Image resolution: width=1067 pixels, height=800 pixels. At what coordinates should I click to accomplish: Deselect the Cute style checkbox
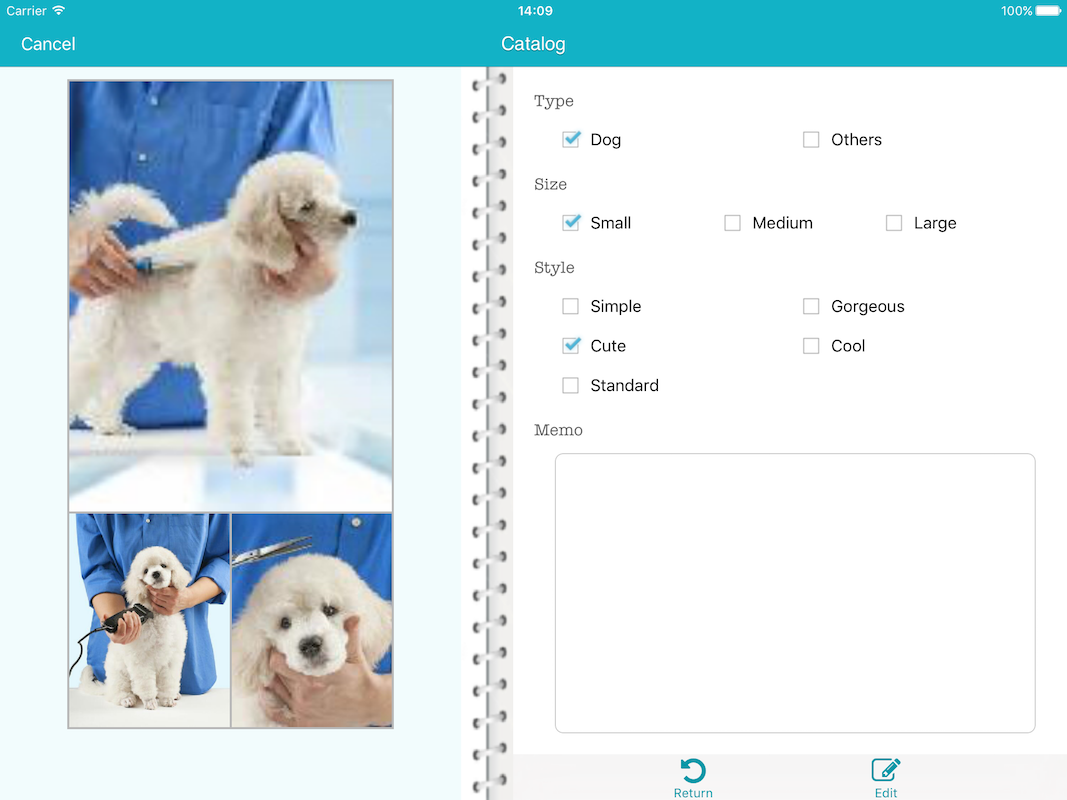coord(571,346)
